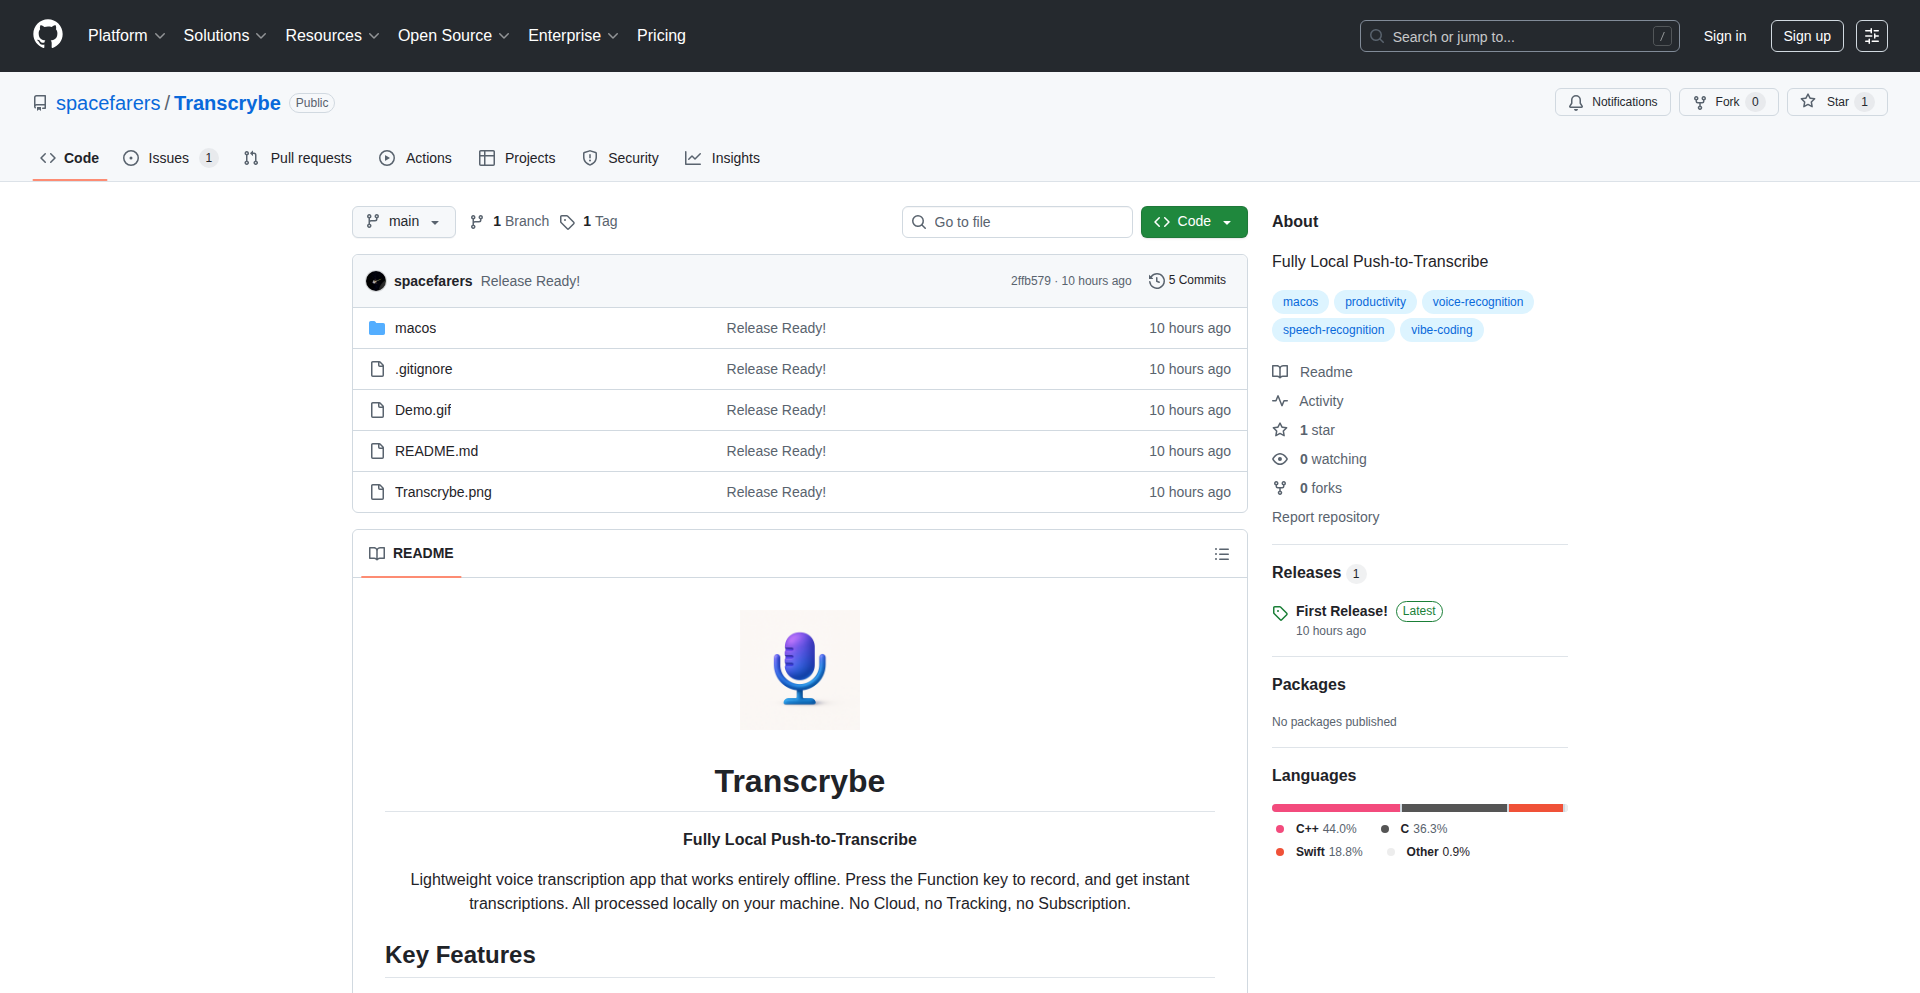Click the star icon in Star button
The width and height of the screenshot is (1920, 993).
click(1808, 101)
